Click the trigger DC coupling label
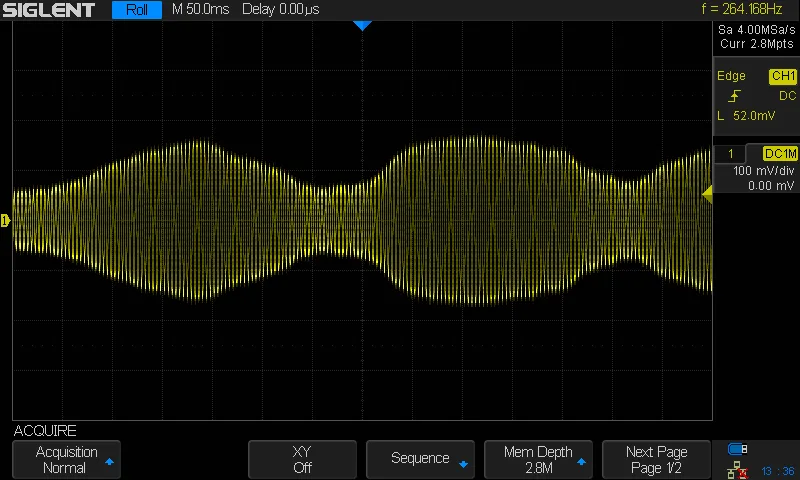This screenshot has height=480, width=800. tap(787, 96)
